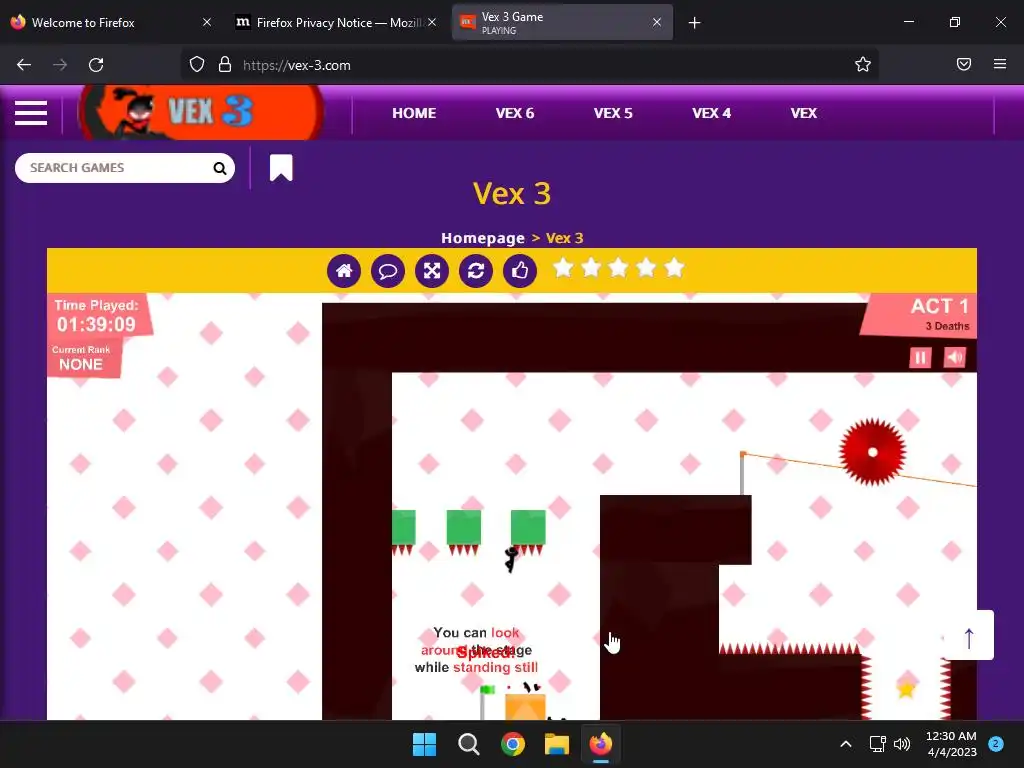Open VEX 6 in navigation
This screenshot has width=1024, height=768.
click(515, 113)
